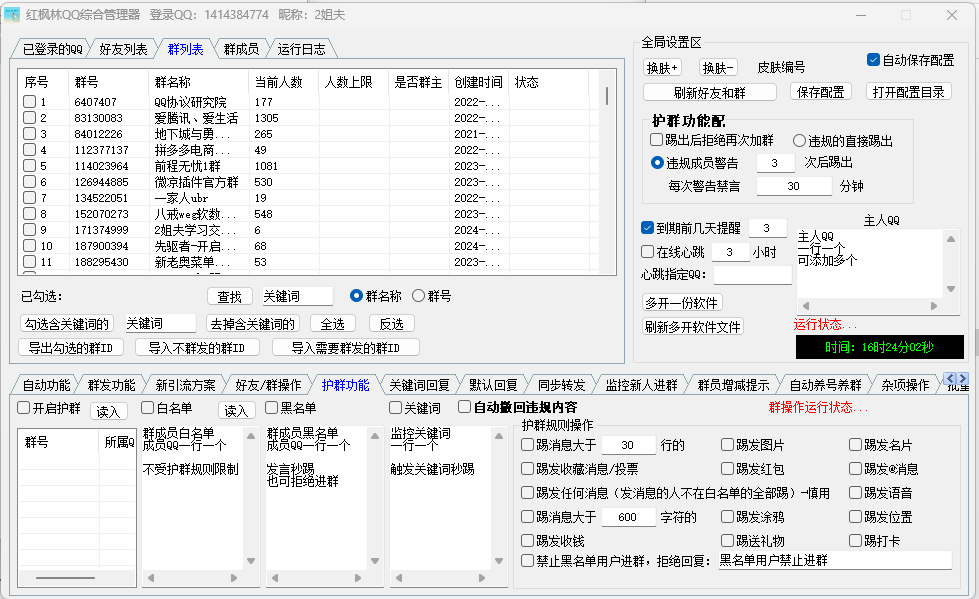The height and width of the screenshot is (599, 979).
Task: Tick the checkbox for group row 6407407
Action: tap(30, 102)
